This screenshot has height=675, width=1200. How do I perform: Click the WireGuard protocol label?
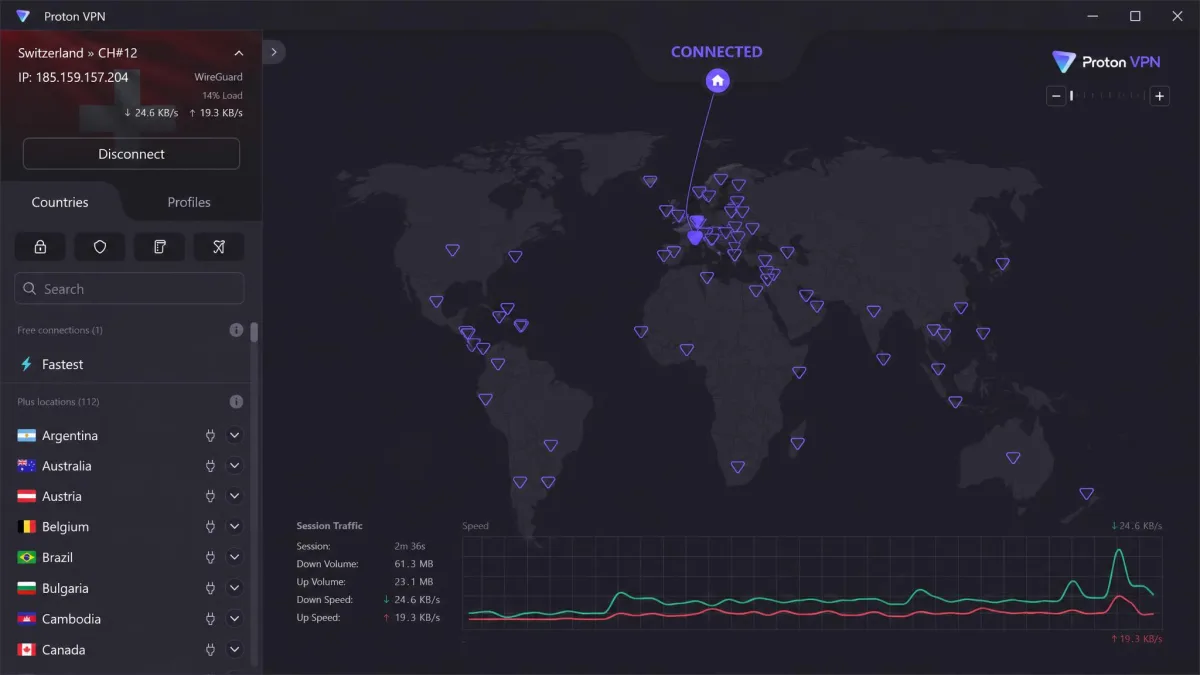click(x=218, y=77)
